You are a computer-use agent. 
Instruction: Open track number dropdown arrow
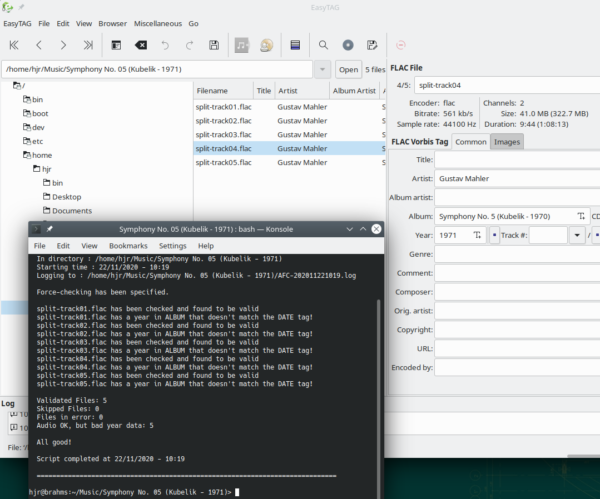pos(577,235)
